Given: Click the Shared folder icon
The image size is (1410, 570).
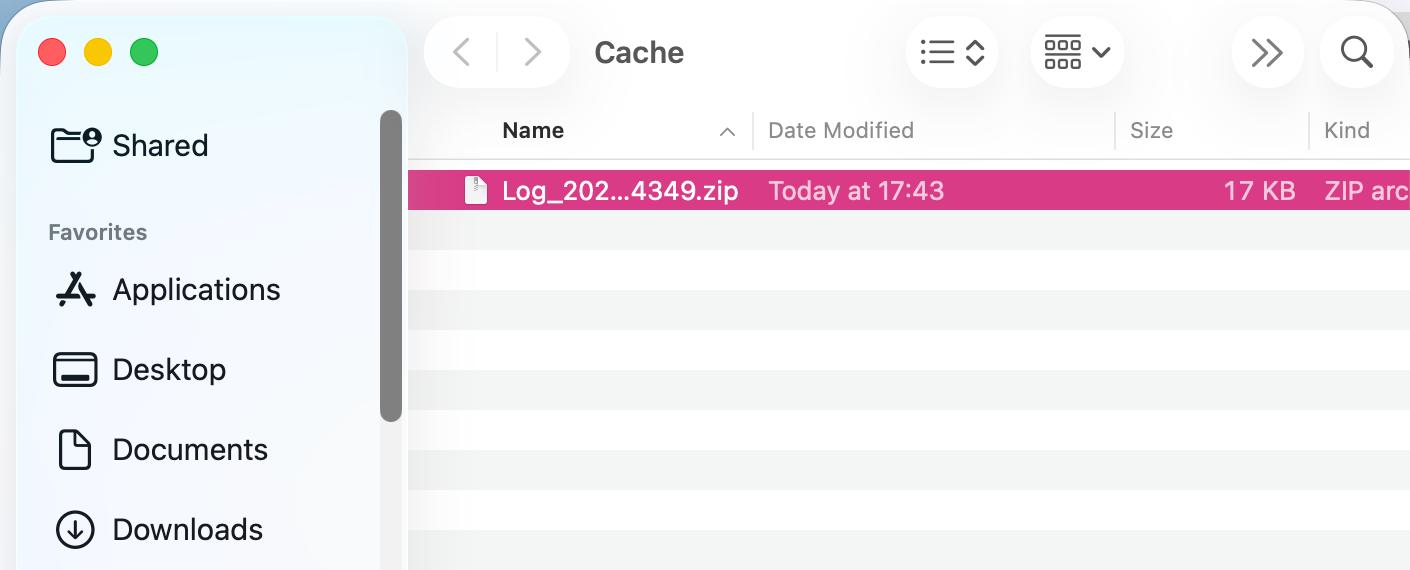Looking at the screenshot, I should point(76,145).
